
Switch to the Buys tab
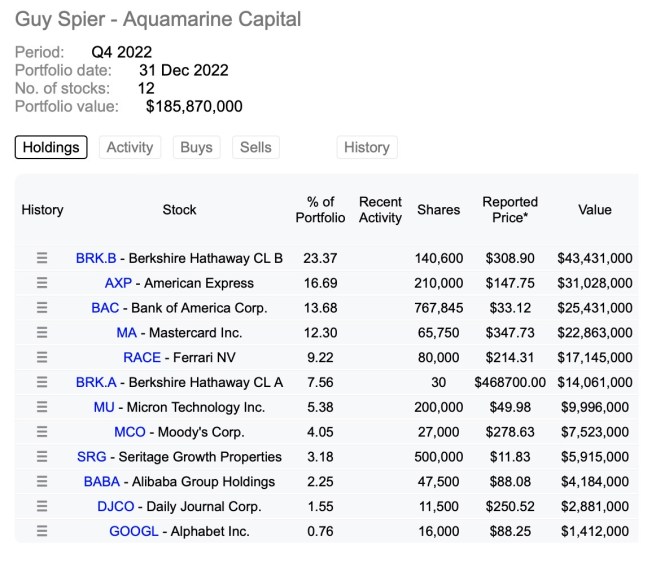[196, 147]
